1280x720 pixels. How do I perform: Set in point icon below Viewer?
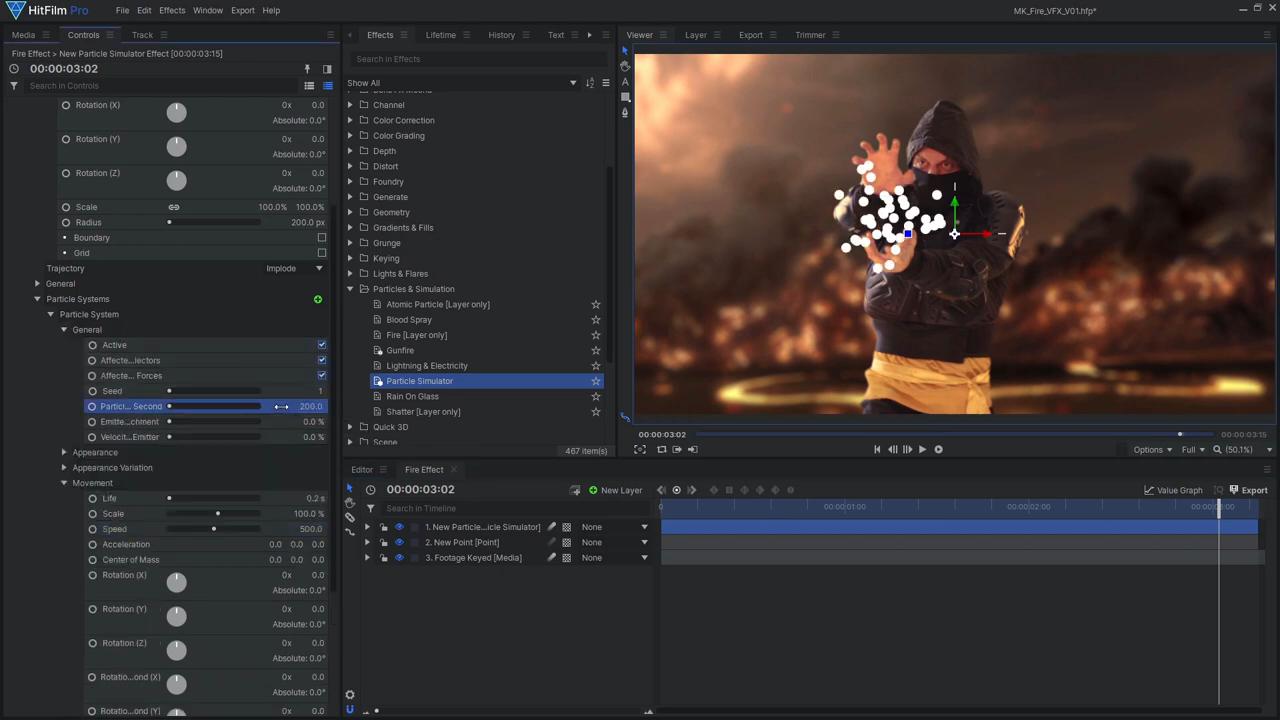coord(677,450)
